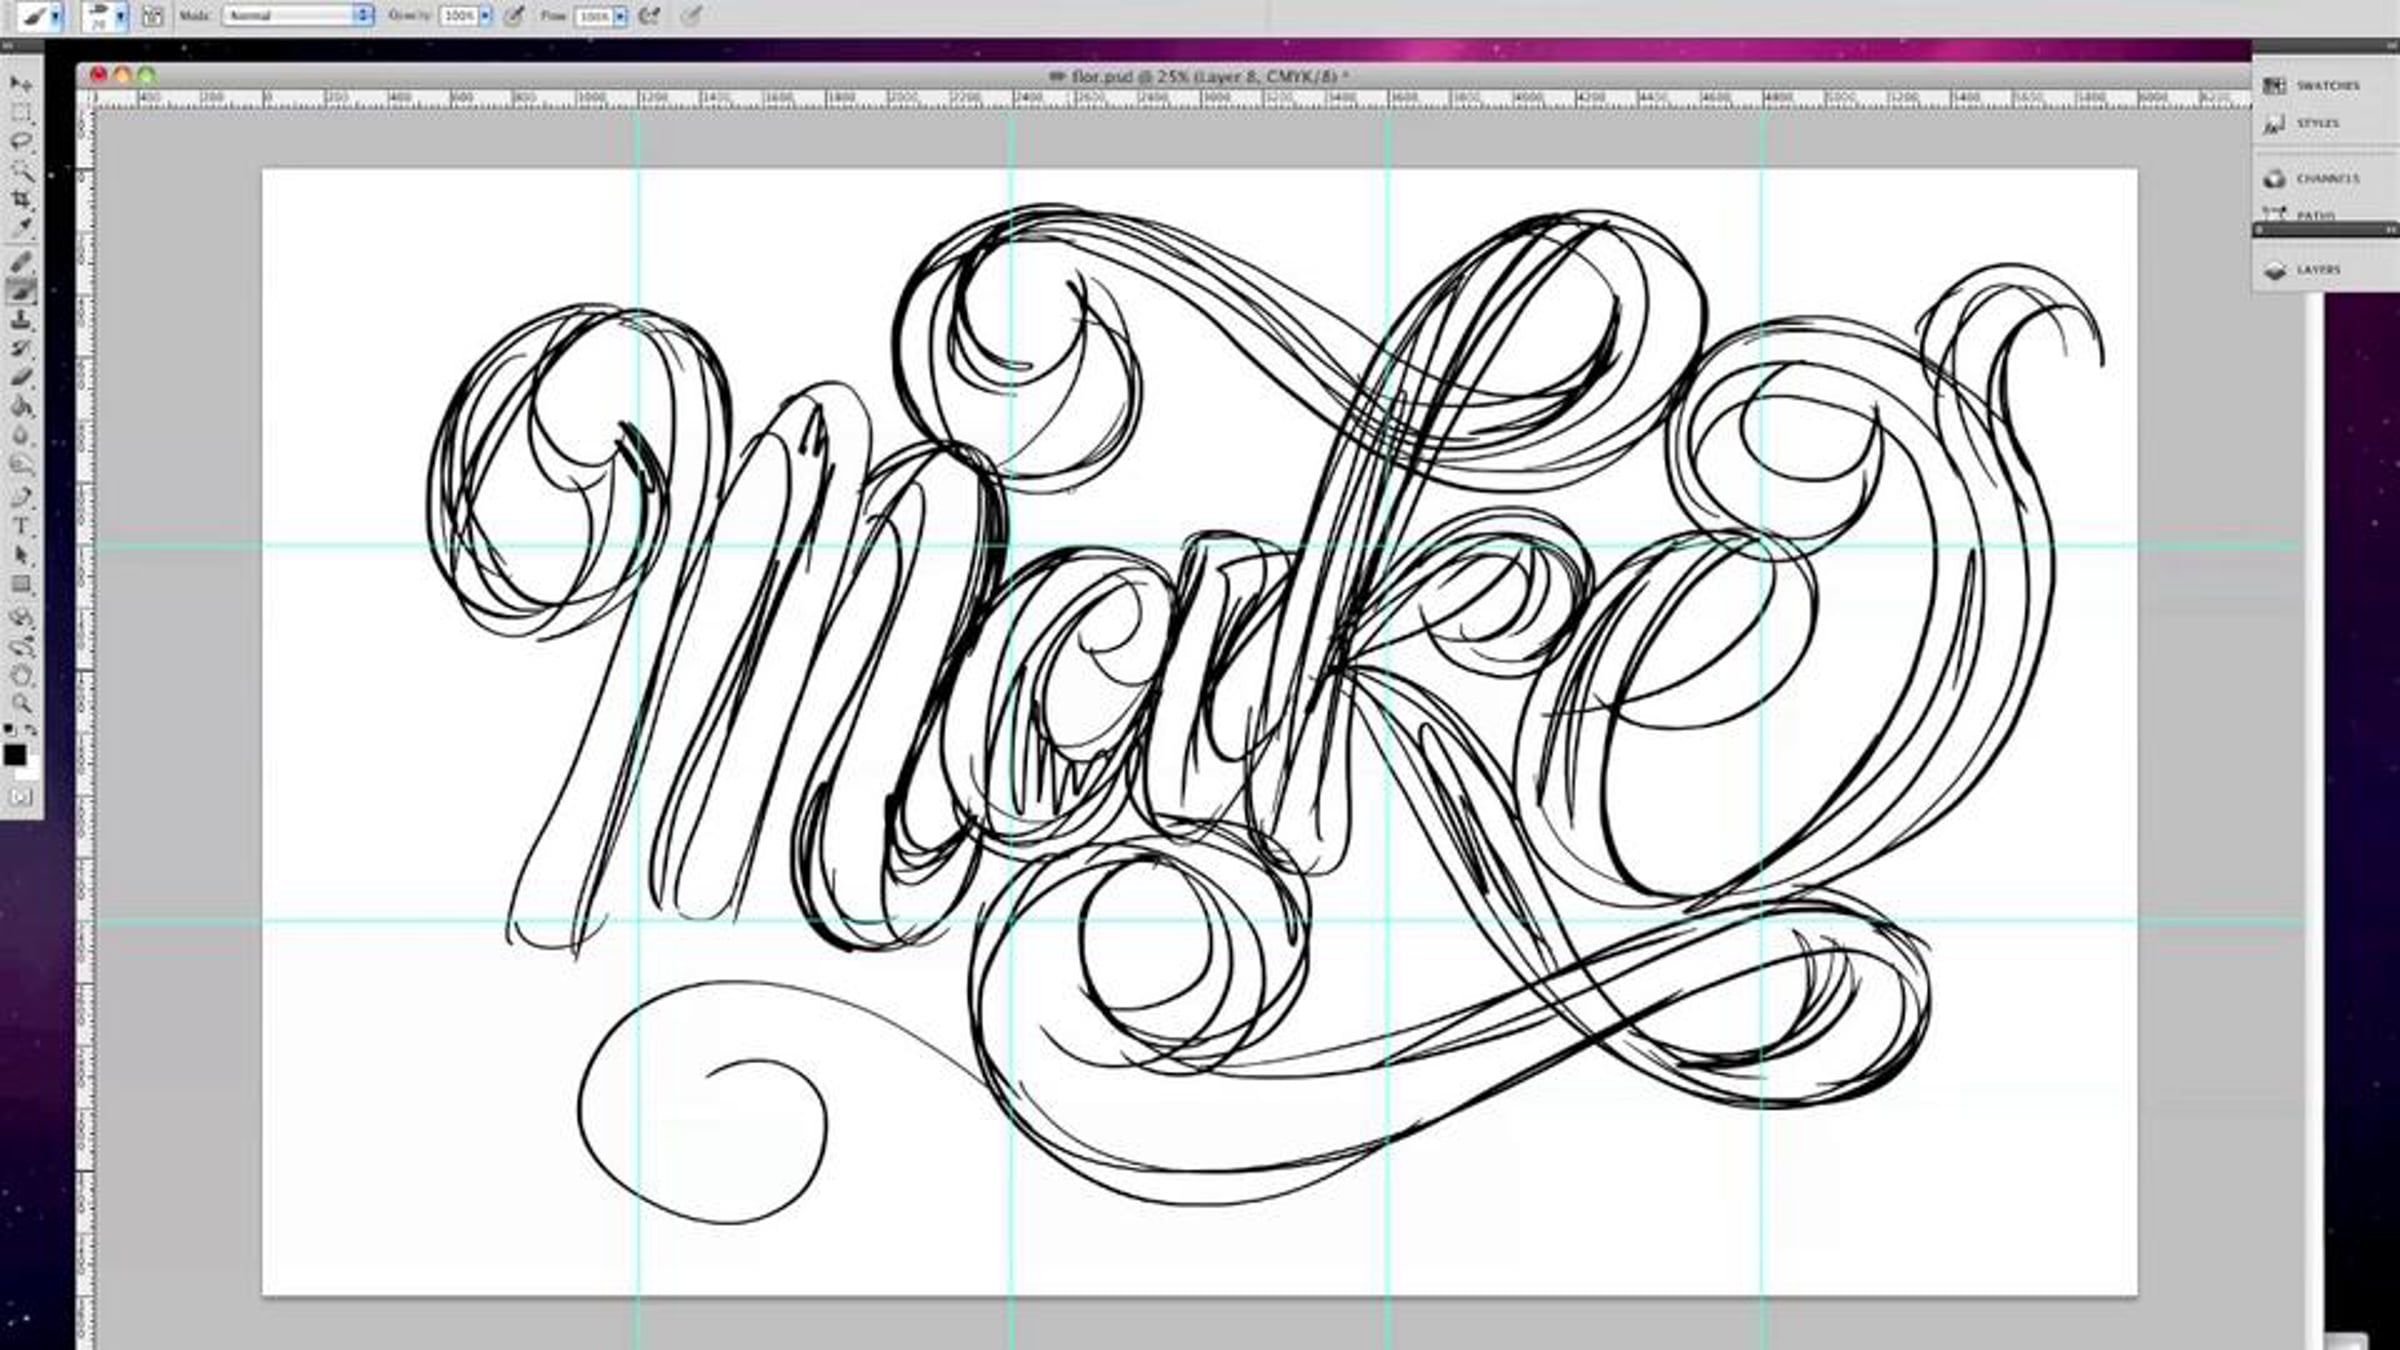
Task: Select the Clone Stamp tool
Action: point(21,320)
